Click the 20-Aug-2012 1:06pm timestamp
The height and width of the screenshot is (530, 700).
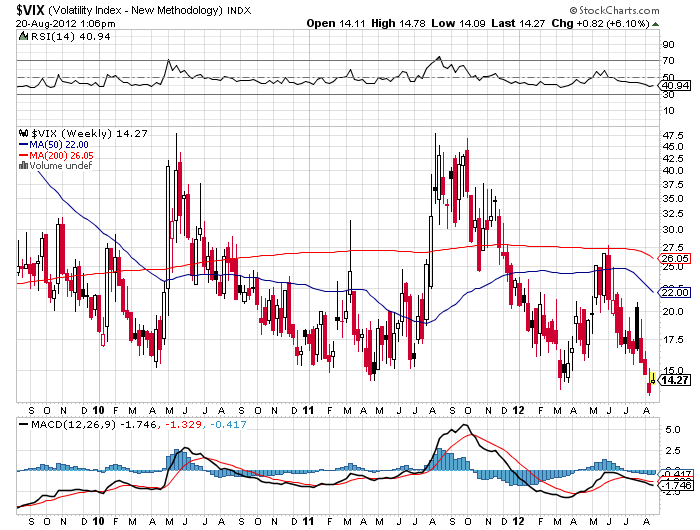pyautogui.click(x=66, y=24)
